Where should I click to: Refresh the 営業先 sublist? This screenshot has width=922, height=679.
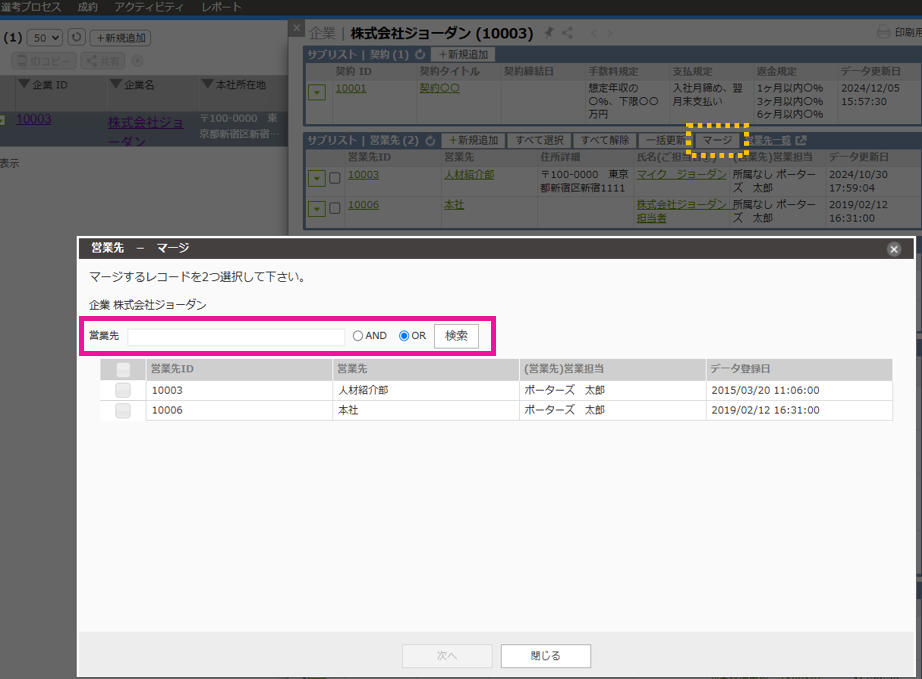coord(430,141)
